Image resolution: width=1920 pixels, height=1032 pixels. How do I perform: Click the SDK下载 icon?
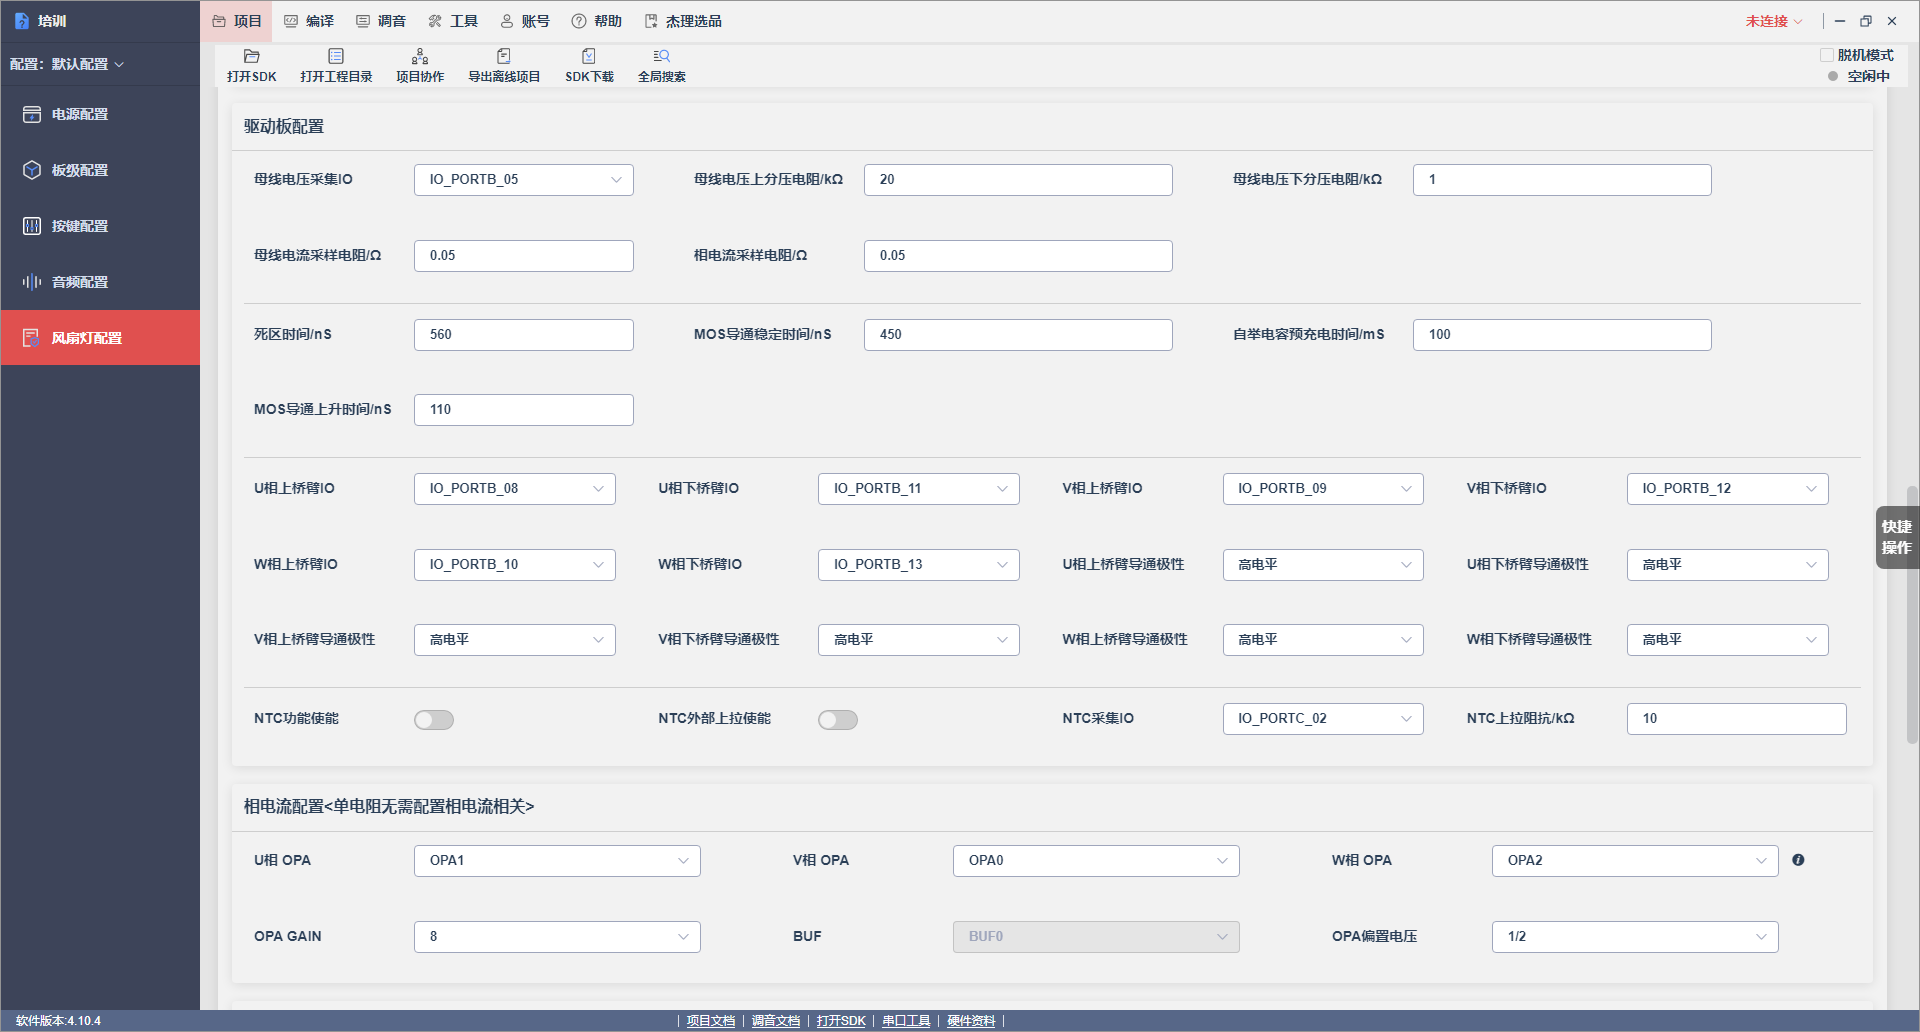(x=589, y=65)
